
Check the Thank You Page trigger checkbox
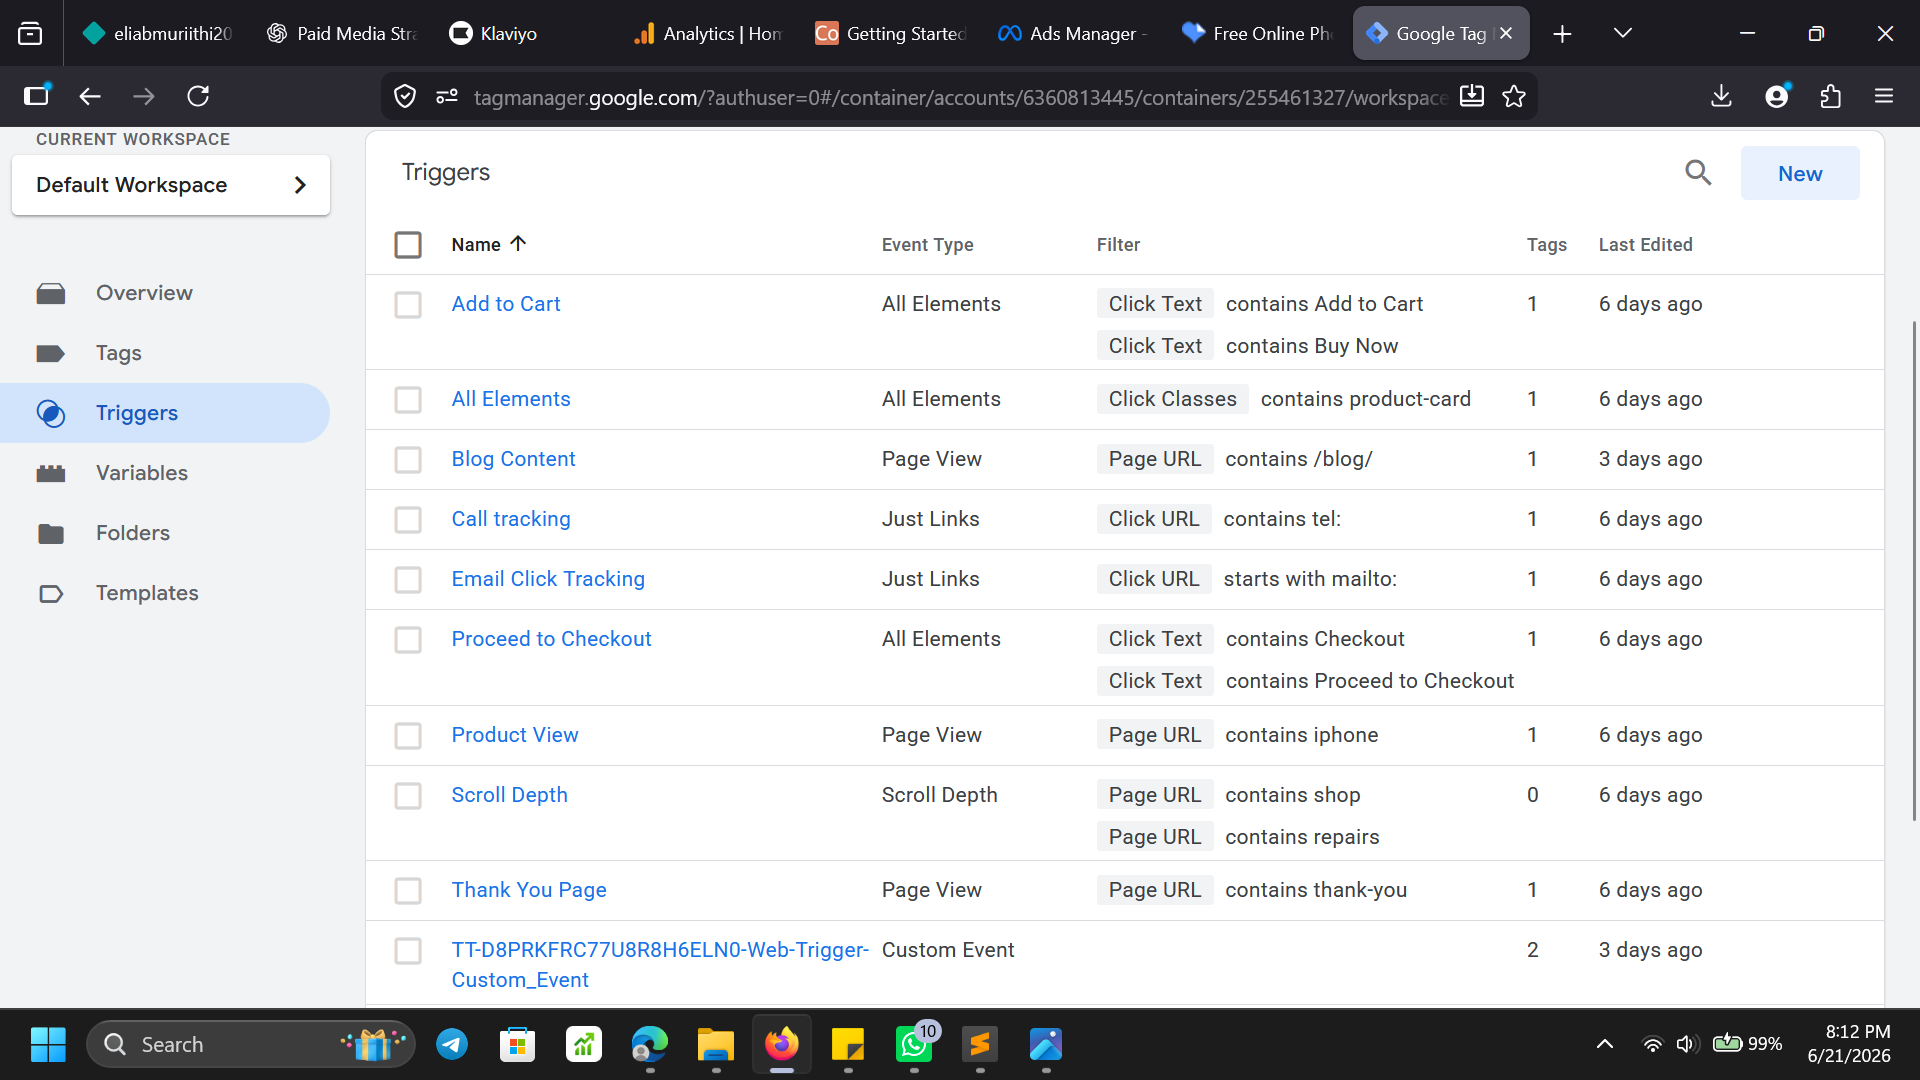[x=408, y=891]
